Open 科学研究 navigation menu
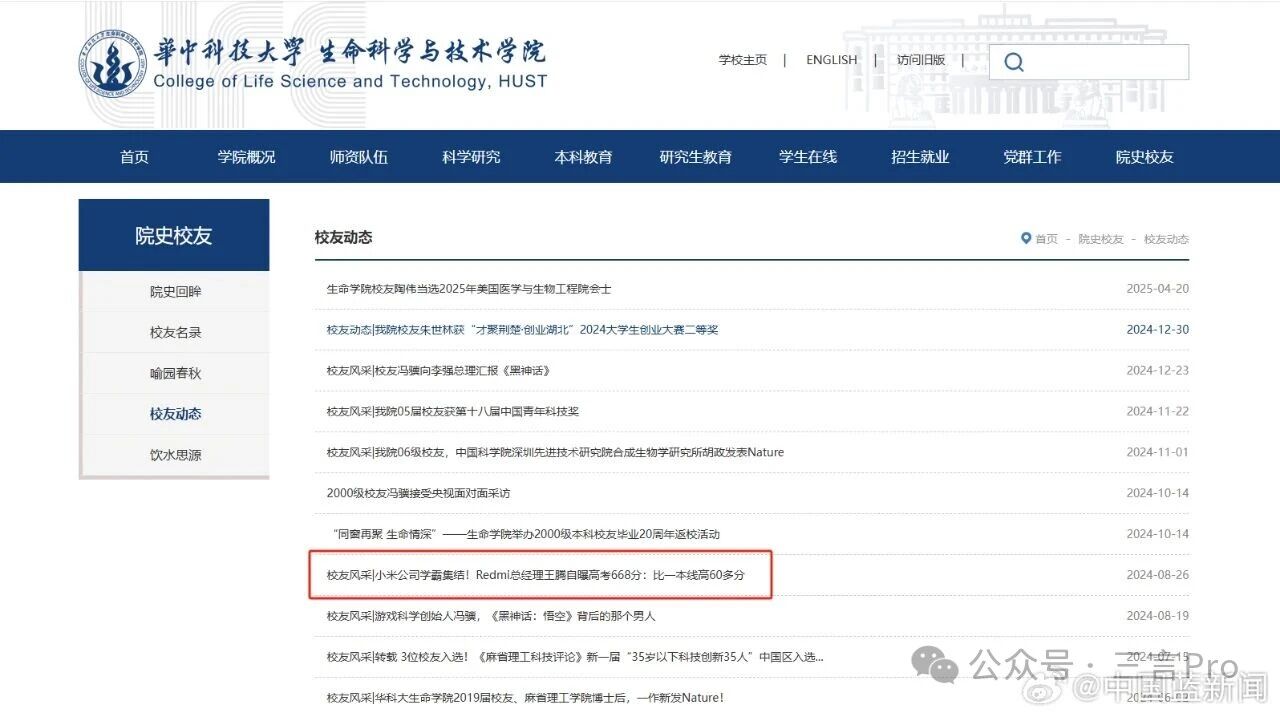This screenshot has width=1280, height=717. (471, 157)
